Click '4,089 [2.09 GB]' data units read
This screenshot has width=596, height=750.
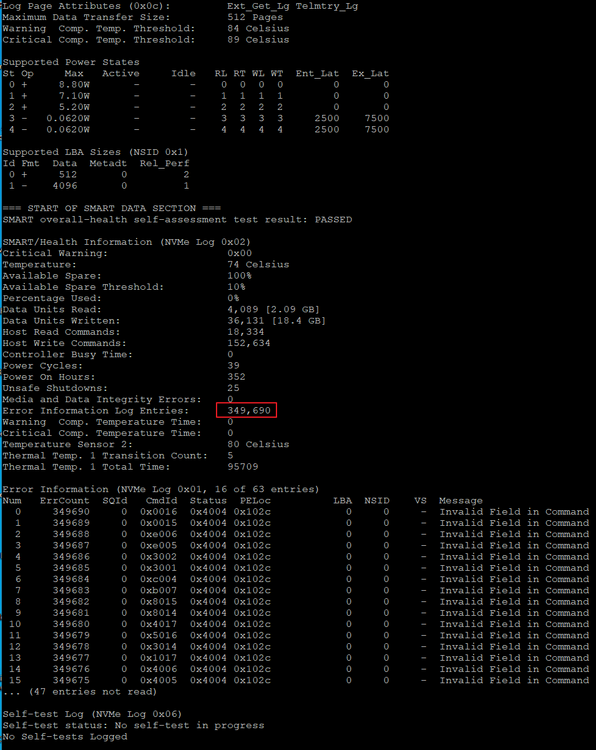273,309
